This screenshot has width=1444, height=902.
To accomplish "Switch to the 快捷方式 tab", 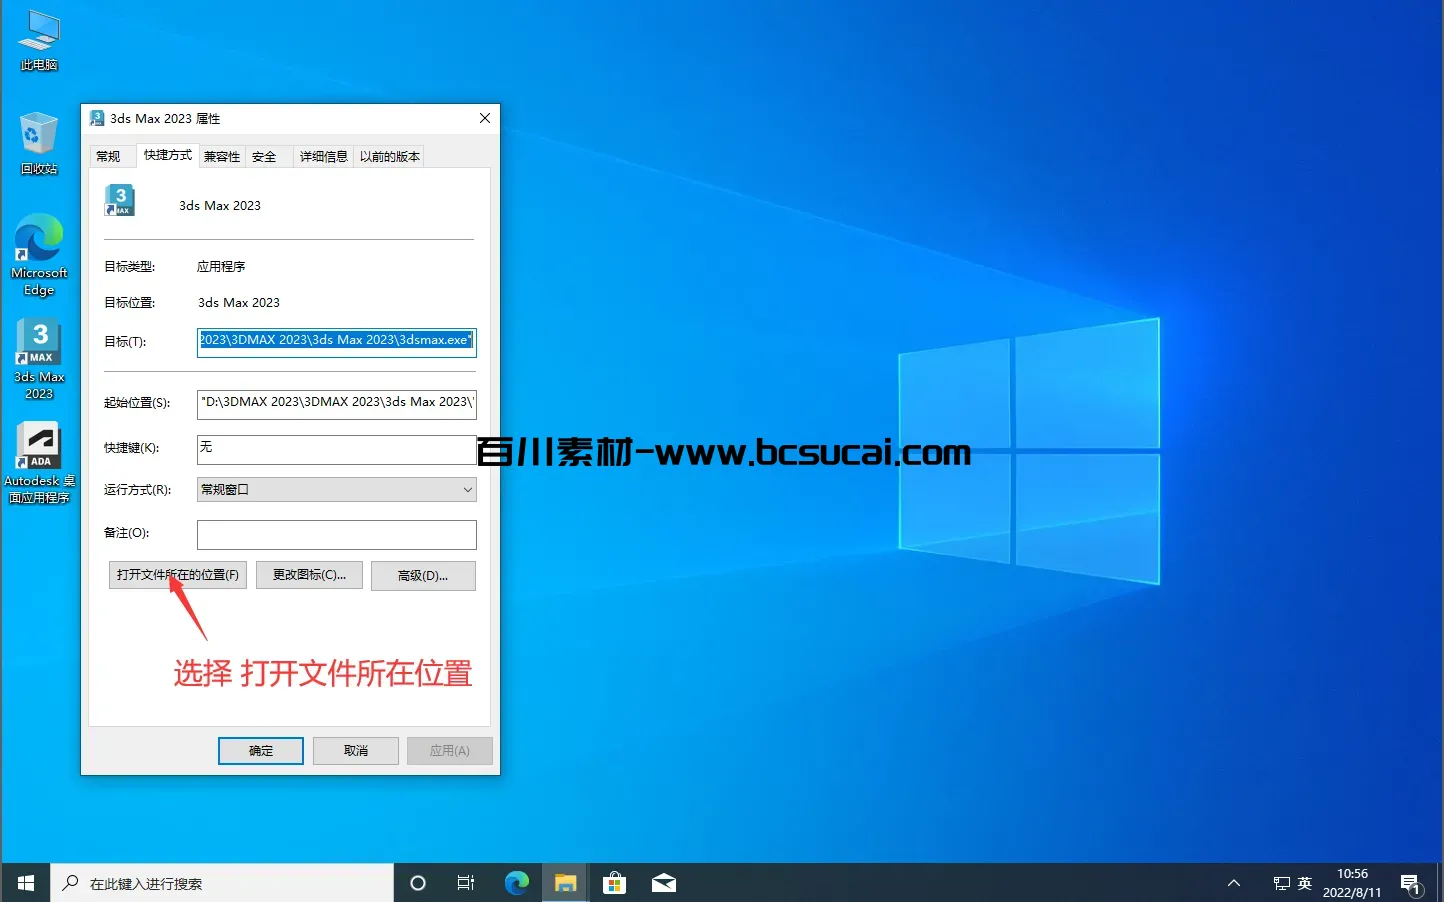I will pyautogui.click(x=167, y=155).
